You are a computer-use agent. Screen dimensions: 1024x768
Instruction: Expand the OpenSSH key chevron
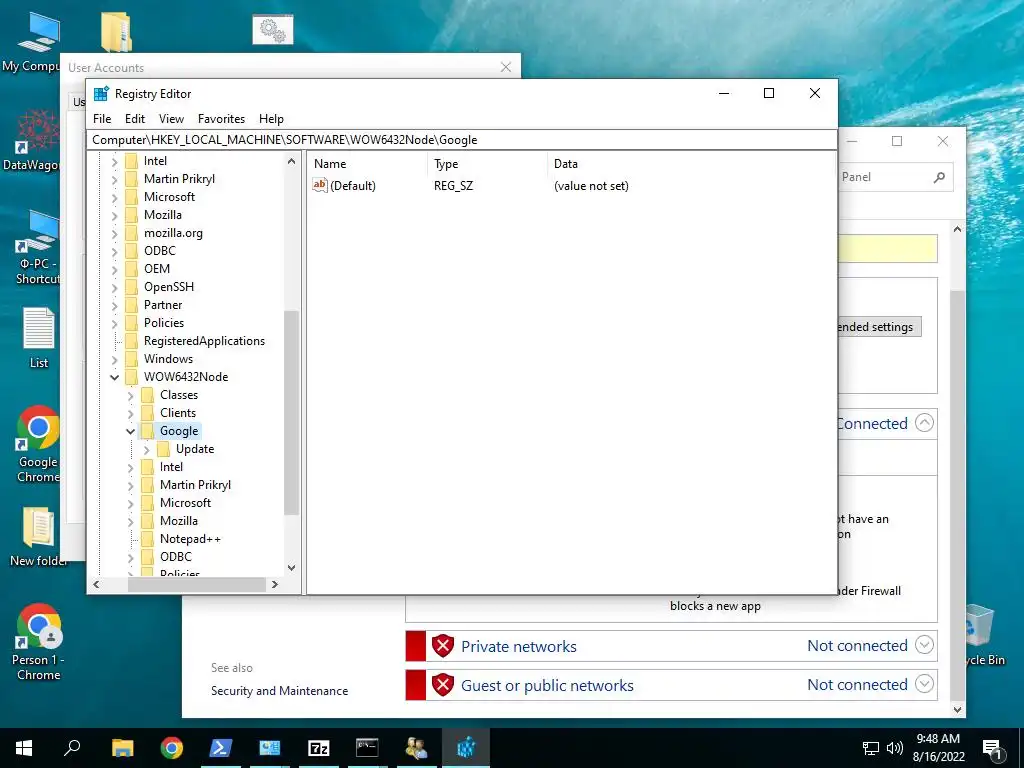114,287
